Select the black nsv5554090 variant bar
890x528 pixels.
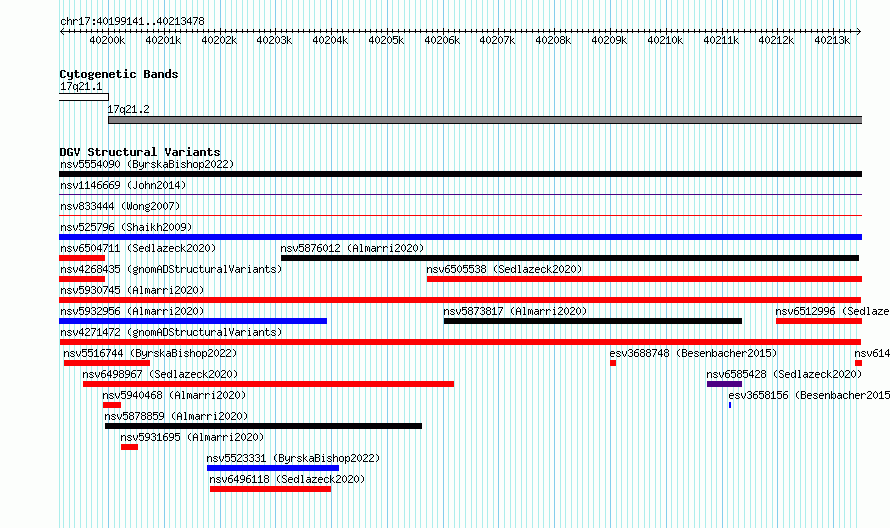[x=460, y=174]
